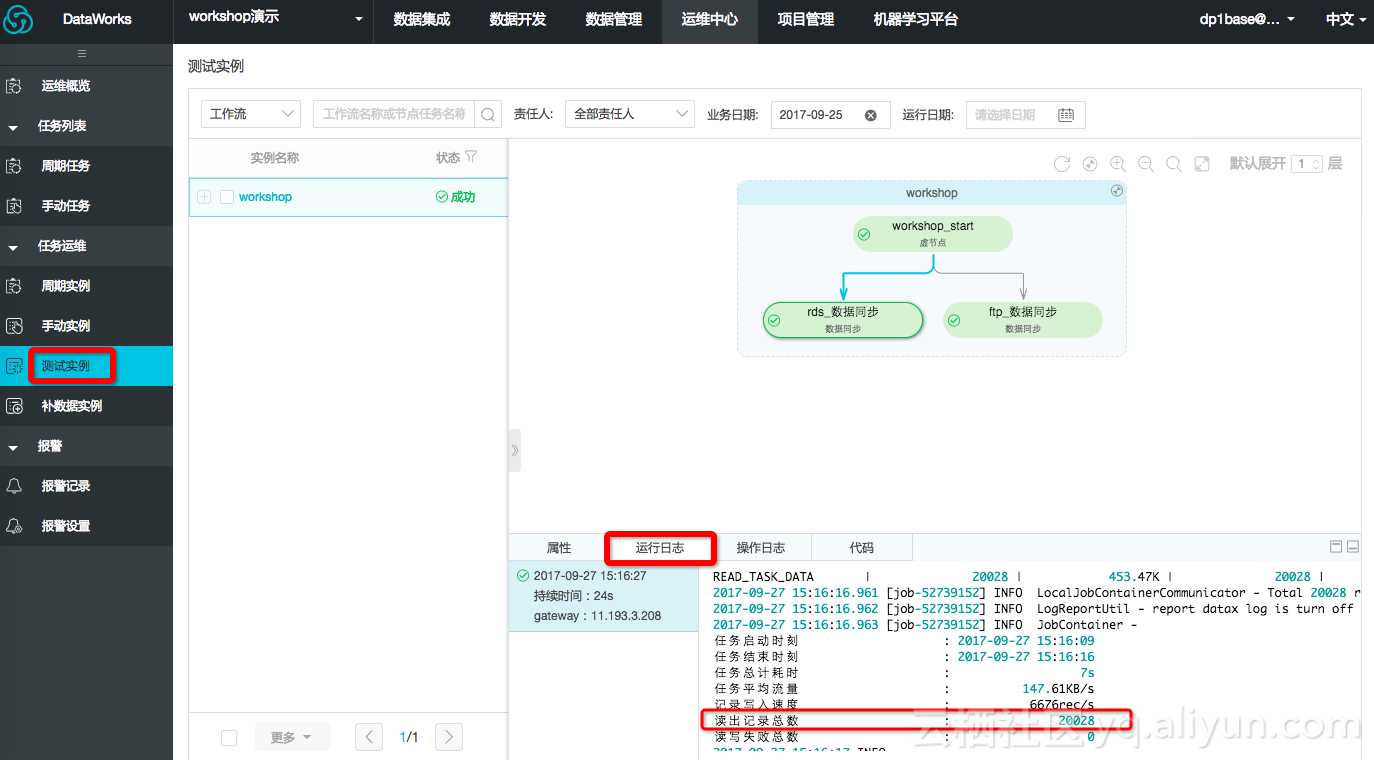Select the rds_数据同步 node
Viewport: 1374px width, 760px height.
point(843,320)
